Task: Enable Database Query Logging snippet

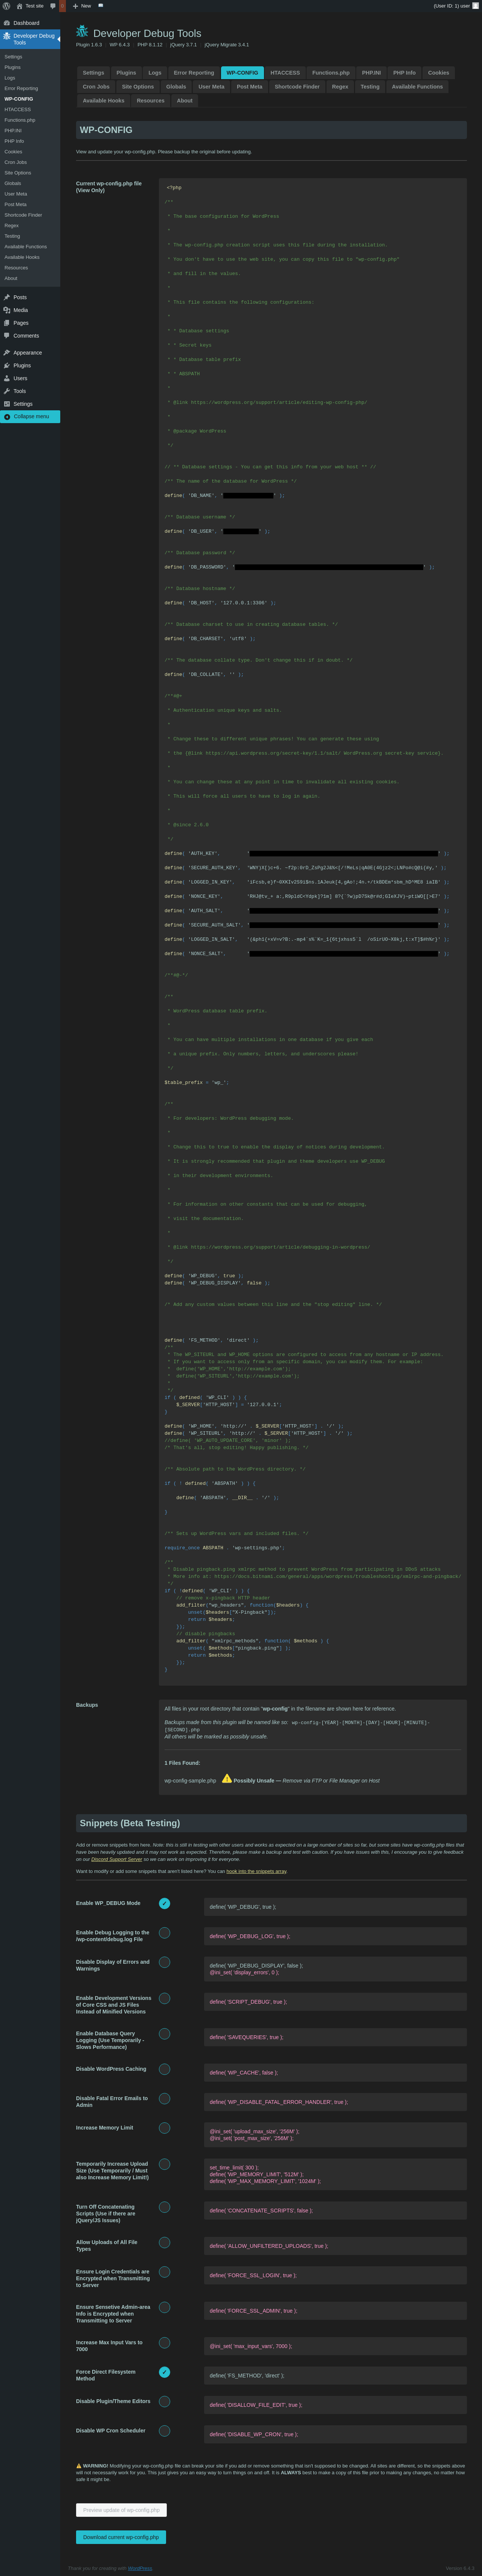Action: (x=164, y=2033)
